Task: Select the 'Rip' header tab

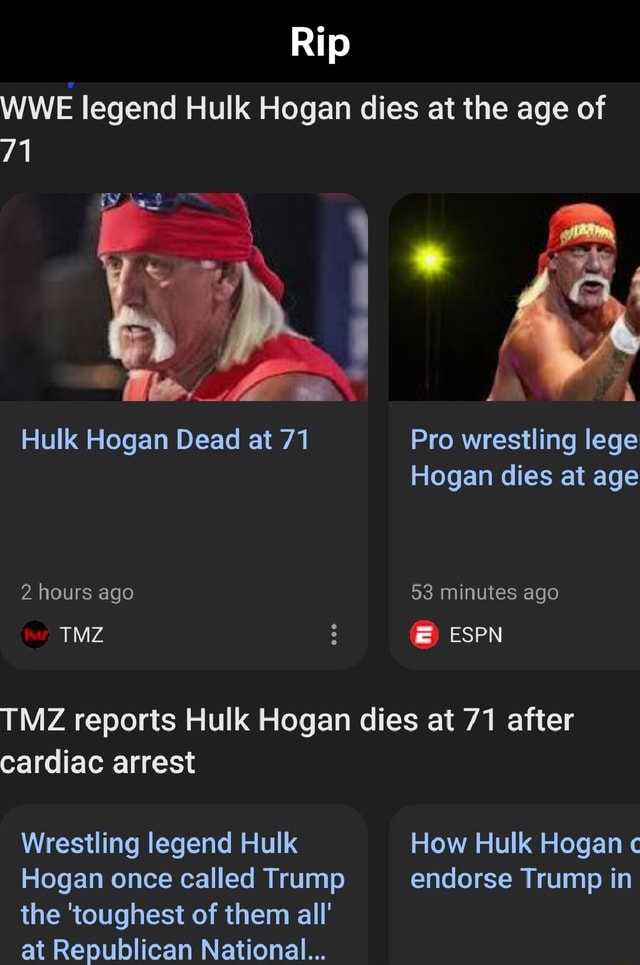Action: point(320,42)
